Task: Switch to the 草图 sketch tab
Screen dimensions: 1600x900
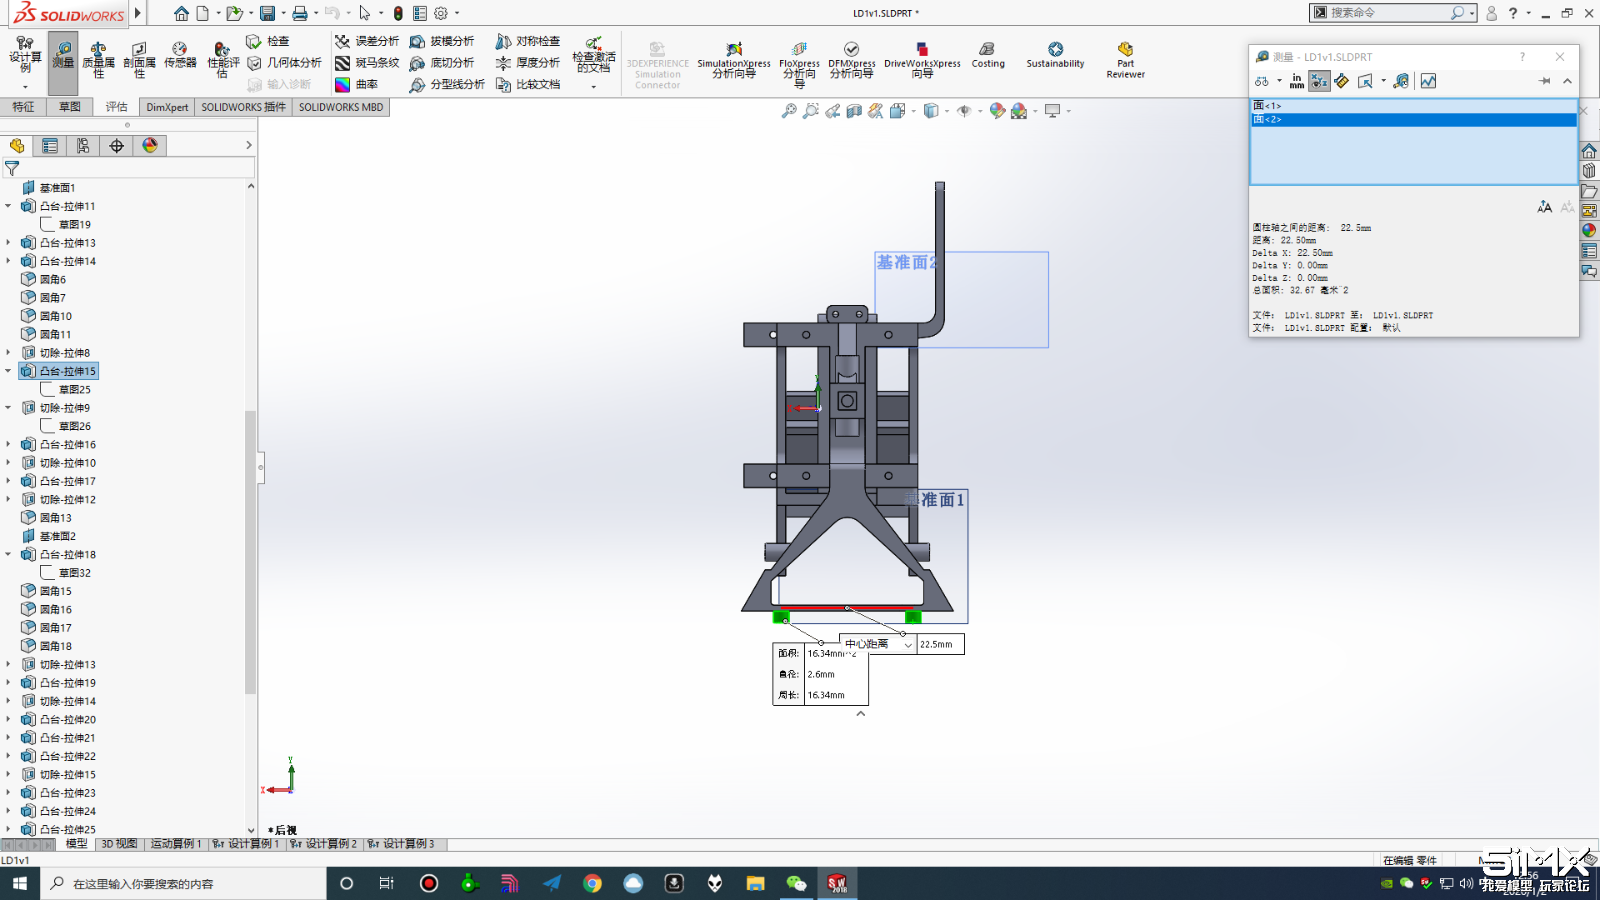Action: click(69, 107)
